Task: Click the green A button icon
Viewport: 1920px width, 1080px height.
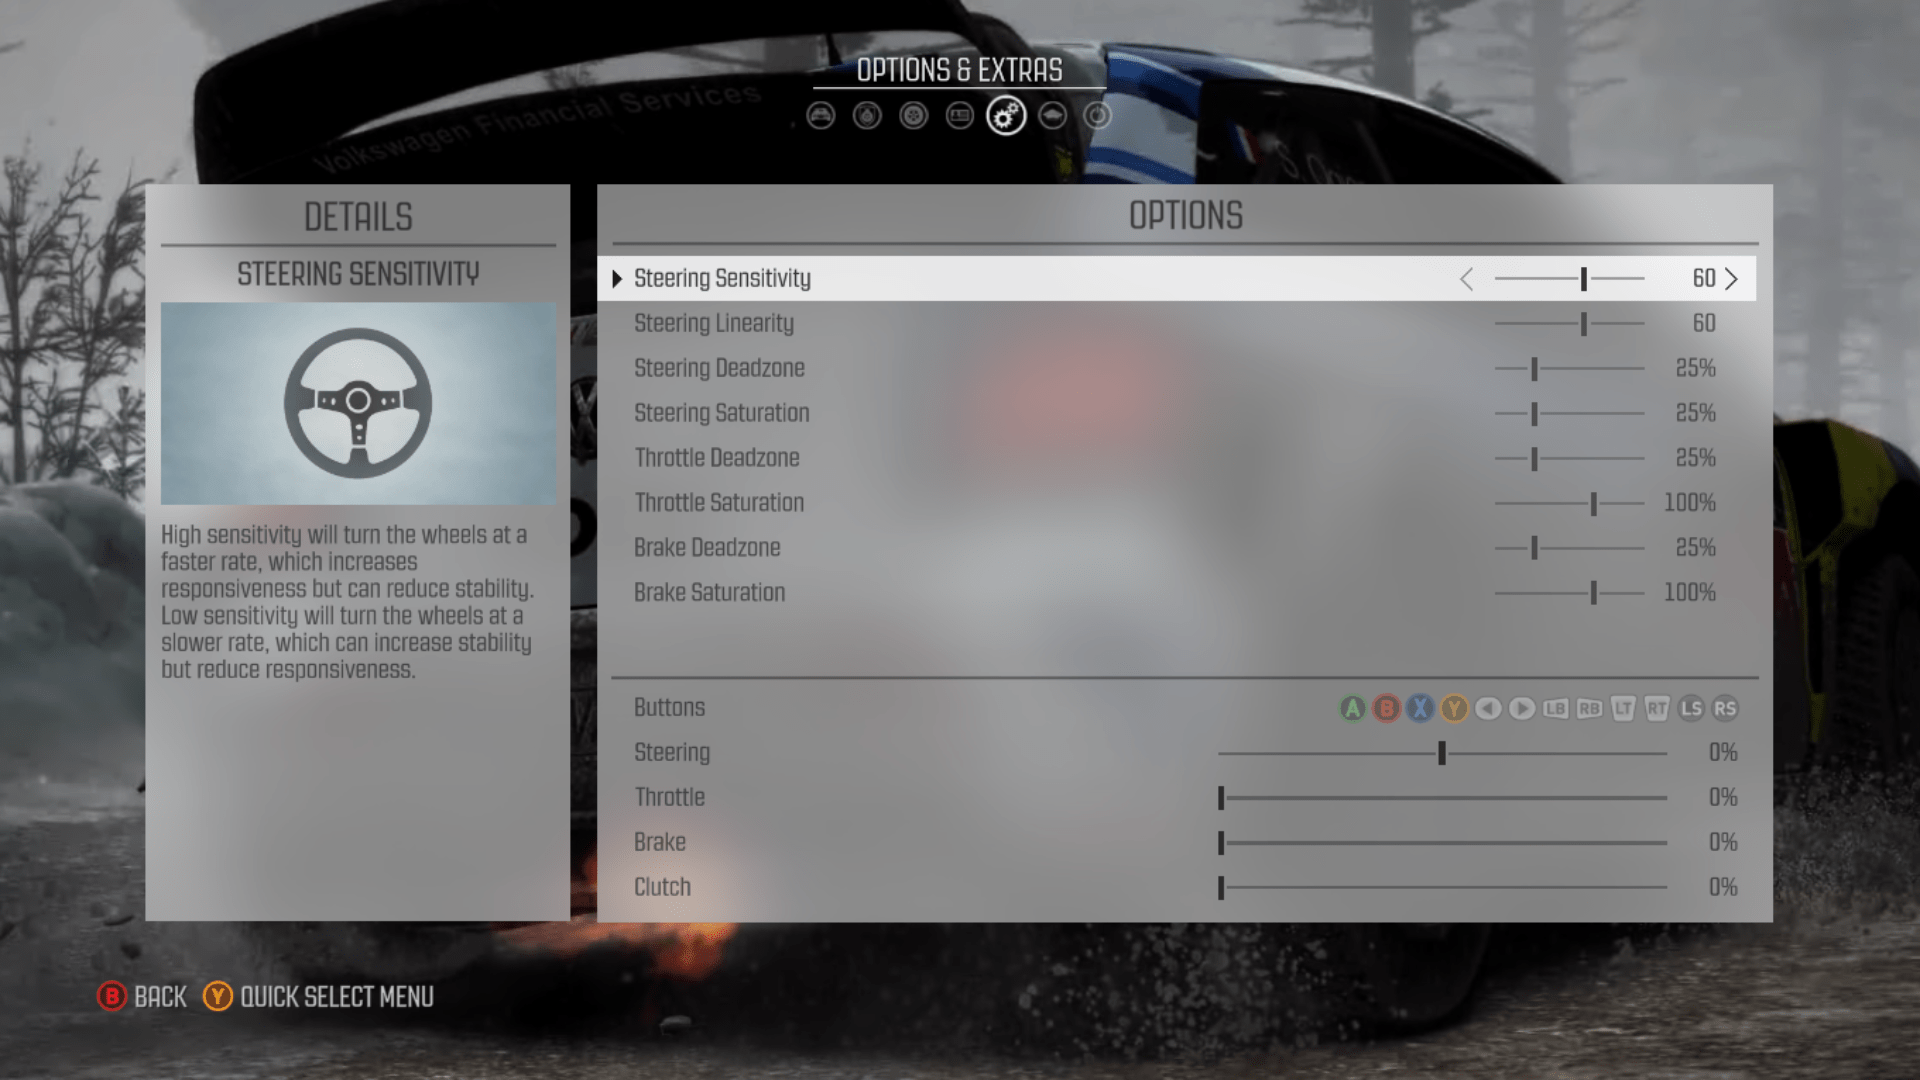Action: [1353, 709]
